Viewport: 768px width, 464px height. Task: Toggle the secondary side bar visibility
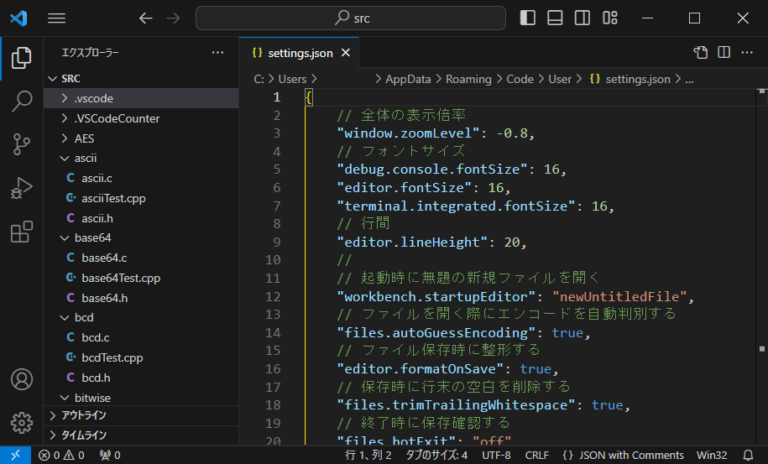tap(582, 18)
